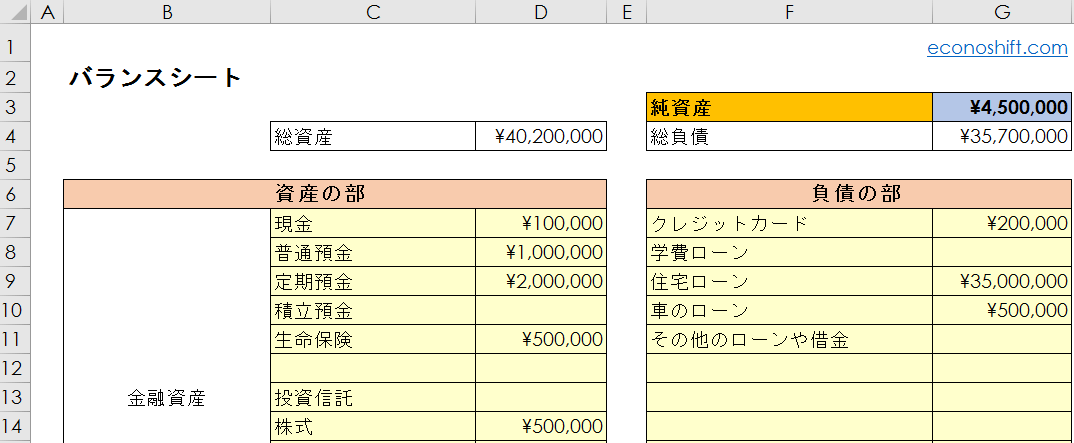Screen dimensions: 1074x443
Task: Select the total liabilities ¥35,700,000 cell
Action: [1002, 137]
